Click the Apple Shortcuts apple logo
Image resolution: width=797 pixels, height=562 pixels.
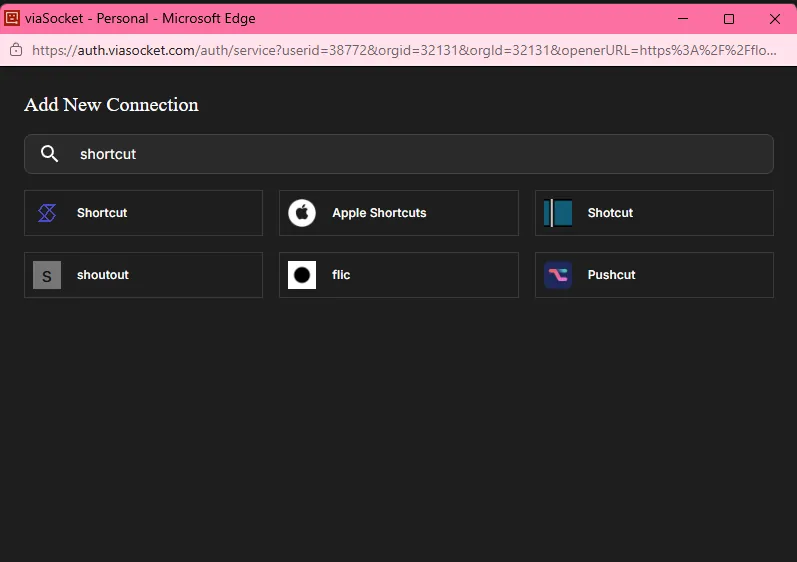[x=302, y=213]
